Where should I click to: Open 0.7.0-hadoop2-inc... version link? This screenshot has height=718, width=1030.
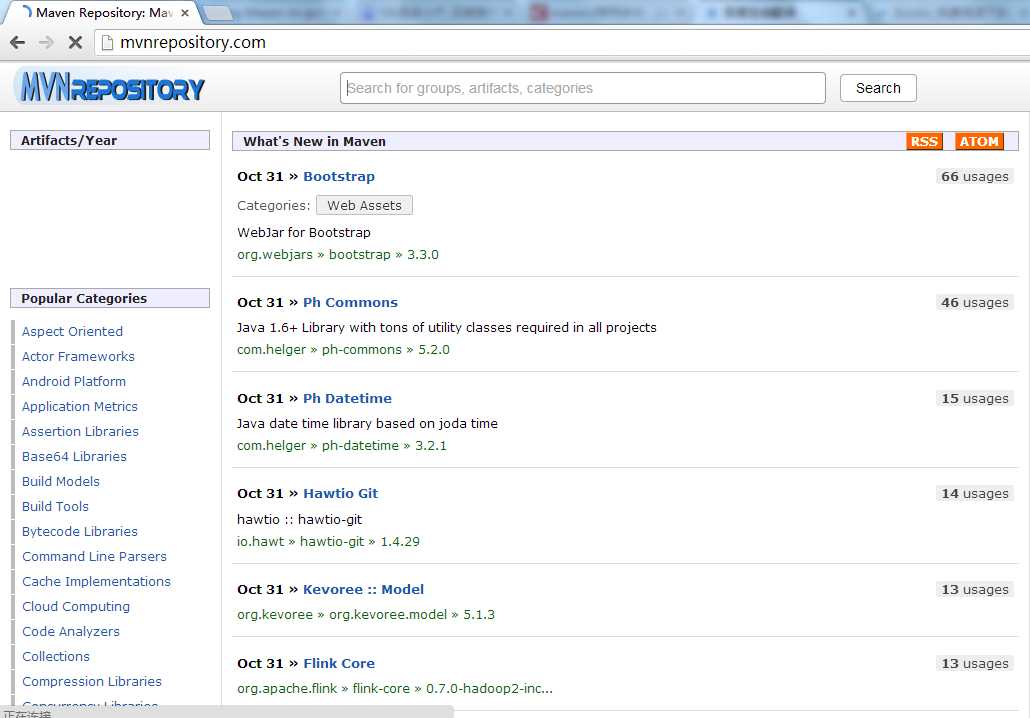tap(489, 688)
